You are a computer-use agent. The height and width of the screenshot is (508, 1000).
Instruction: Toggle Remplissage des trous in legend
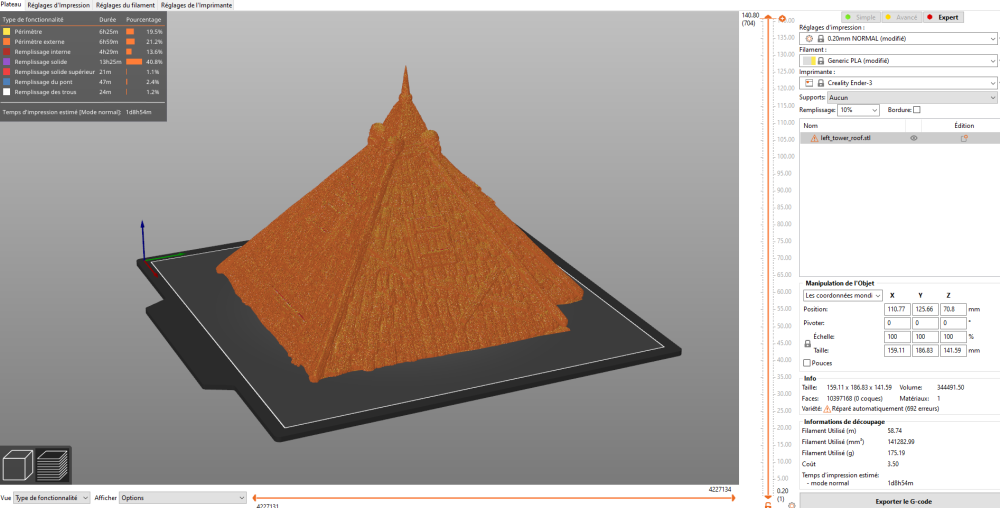6,92
